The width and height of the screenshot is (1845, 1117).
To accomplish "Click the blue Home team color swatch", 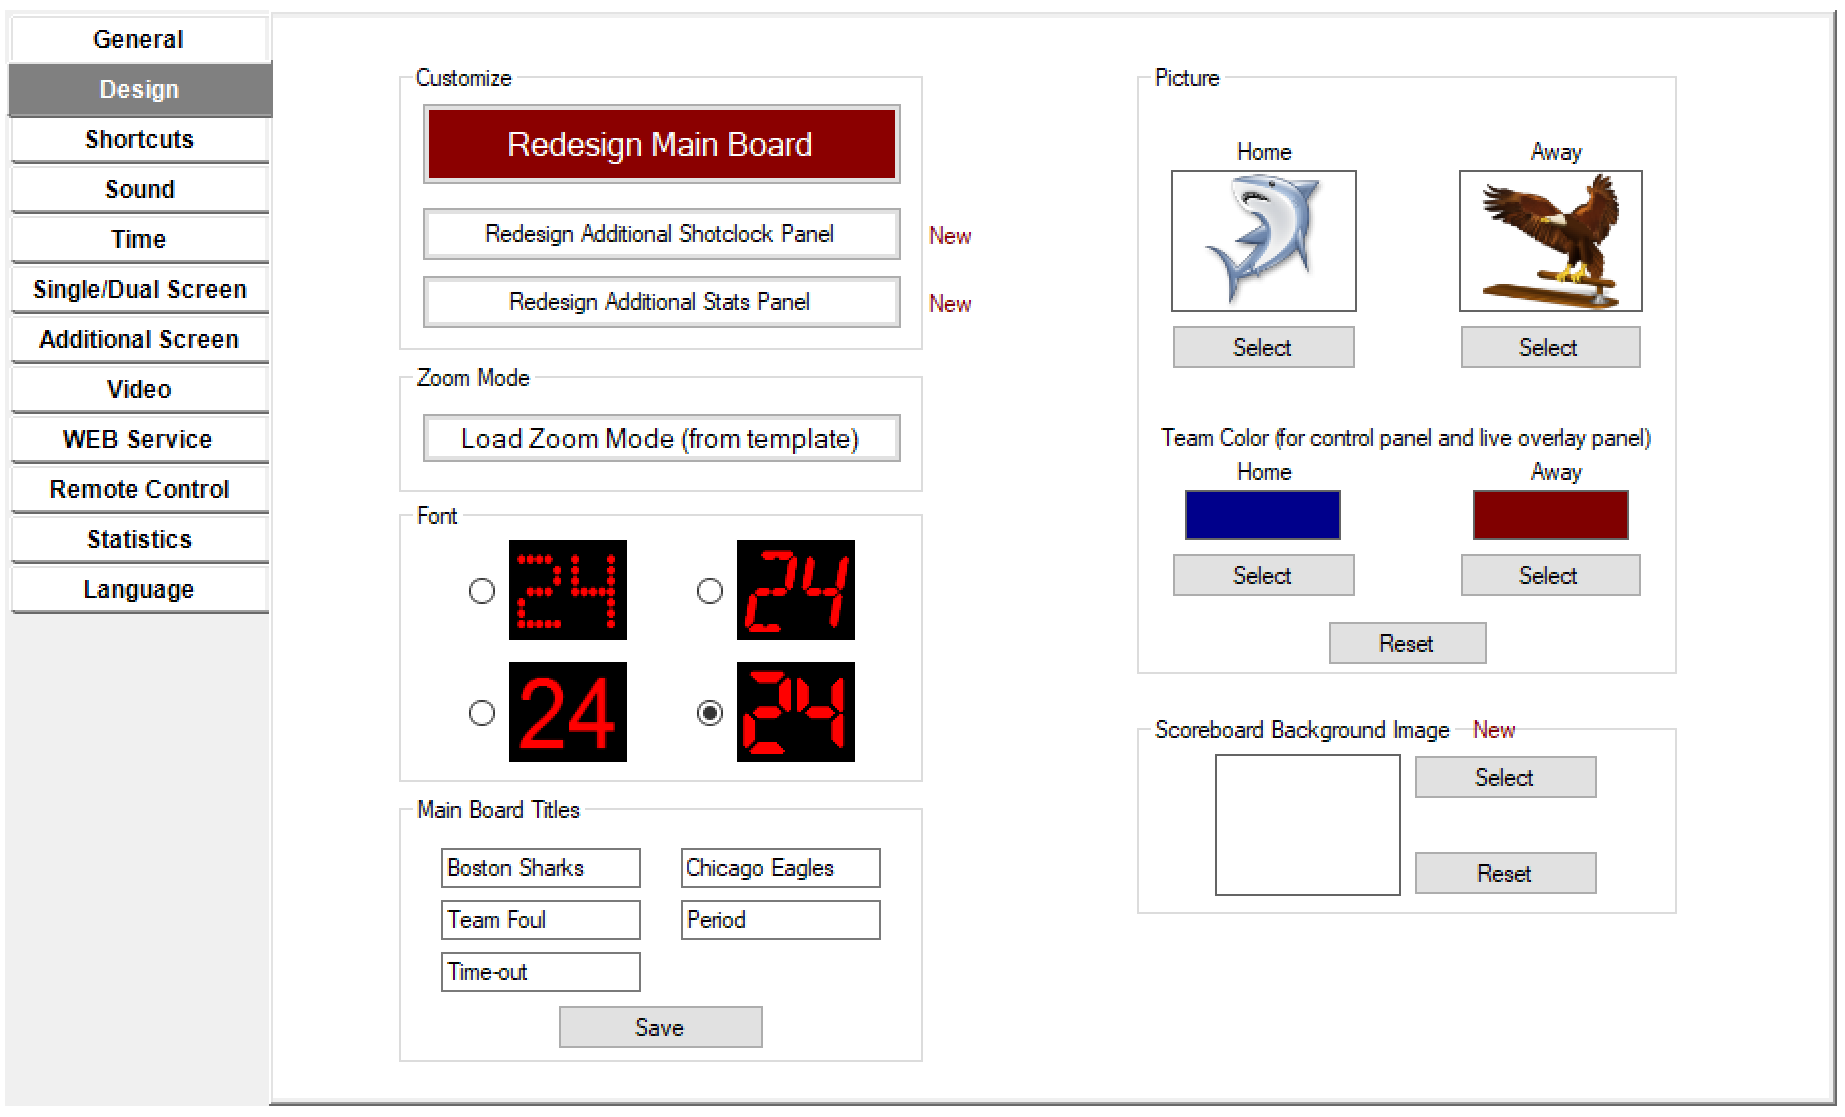I will [1262, 515].
